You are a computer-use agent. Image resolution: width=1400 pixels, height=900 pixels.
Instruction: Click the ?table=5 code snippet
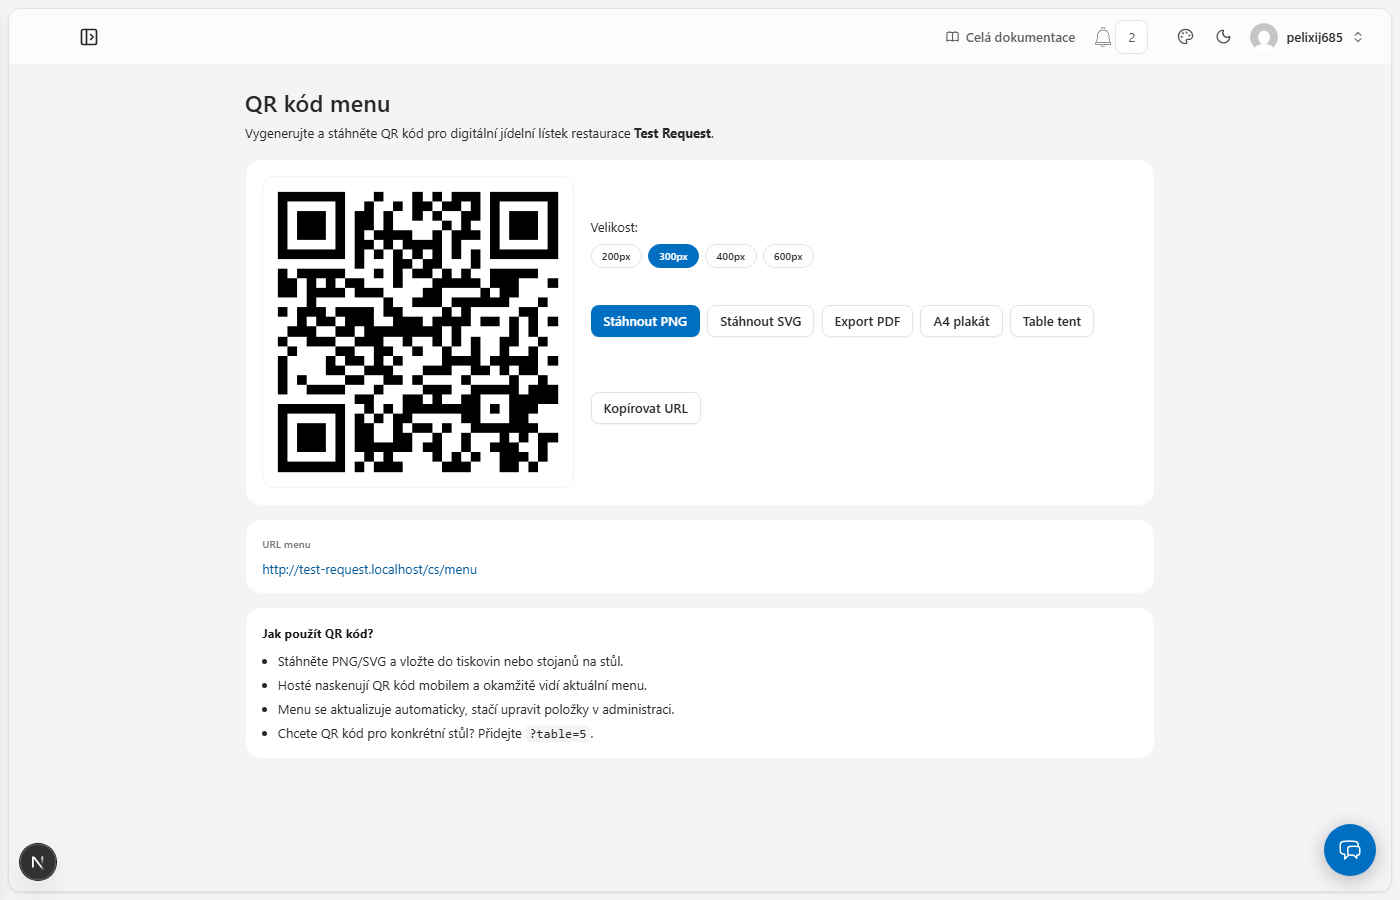pyautogui.click(x=558, y=734)
